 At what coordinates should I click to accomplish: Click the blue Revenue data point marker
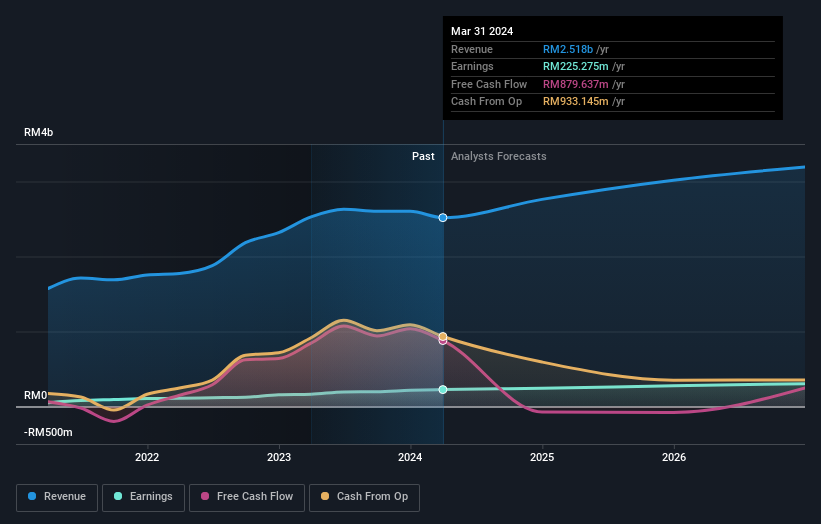pyautogui.click(x=443, y=218)
